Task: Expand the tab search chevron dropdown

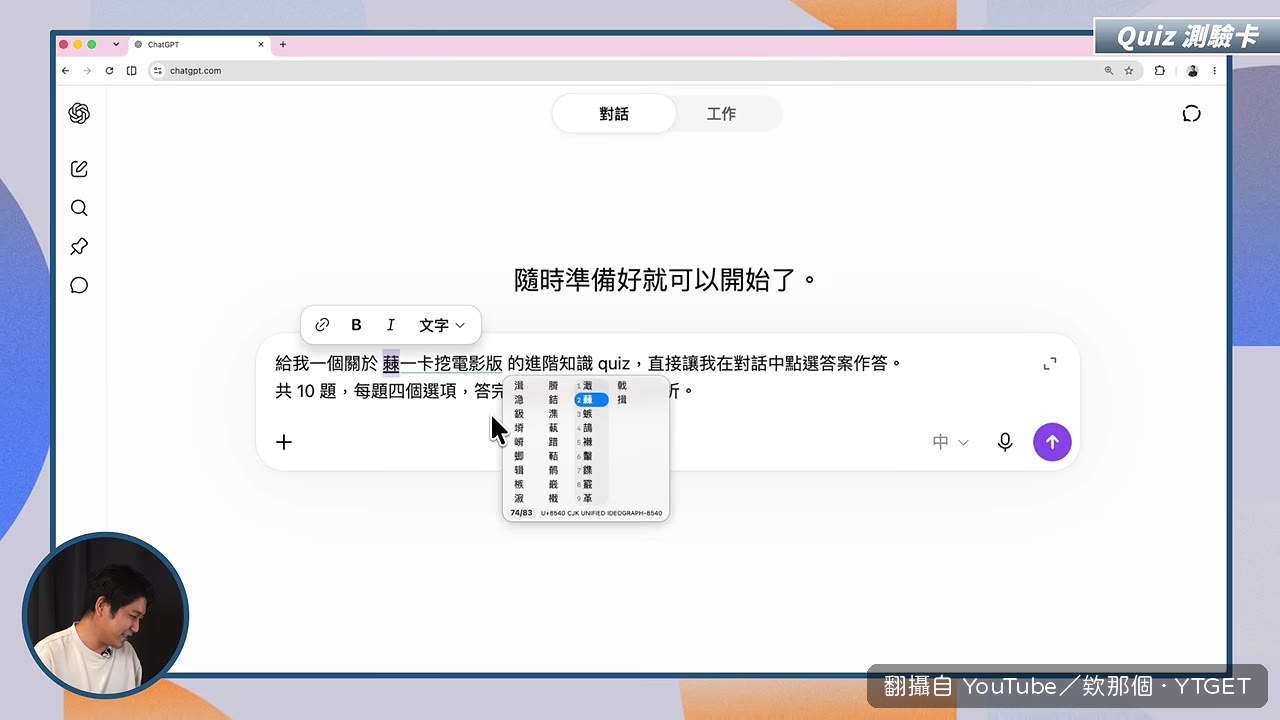Action: pyautogui.click(x=116, y=45)
